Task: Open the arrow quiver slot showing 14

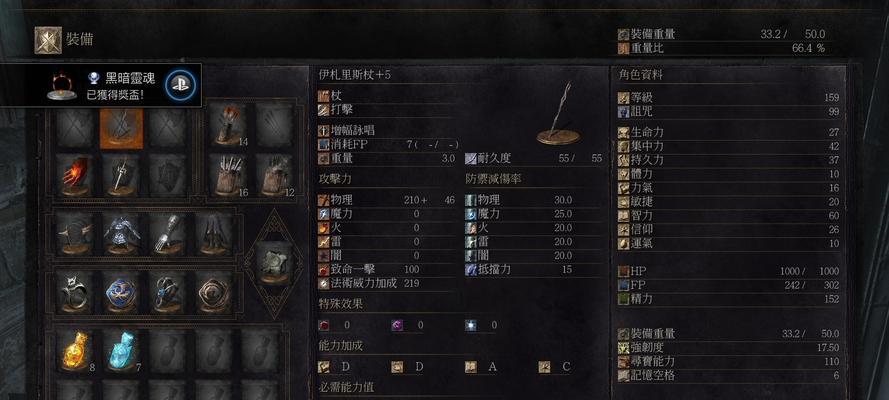Action: 228,125
